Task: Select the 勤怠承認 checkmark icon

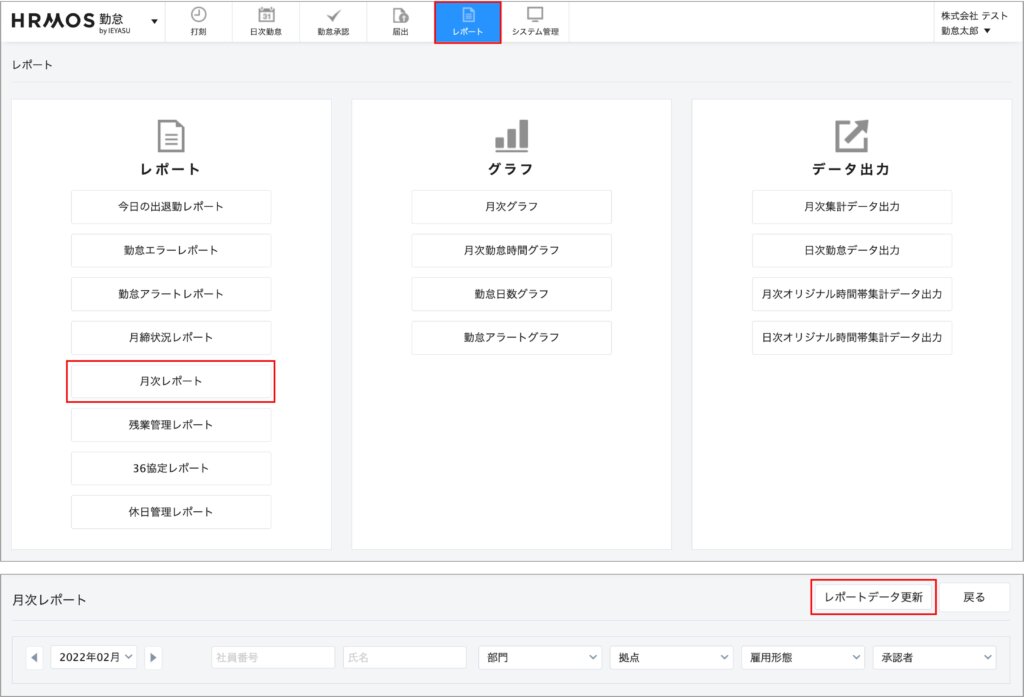Action: tap(333, 15)
